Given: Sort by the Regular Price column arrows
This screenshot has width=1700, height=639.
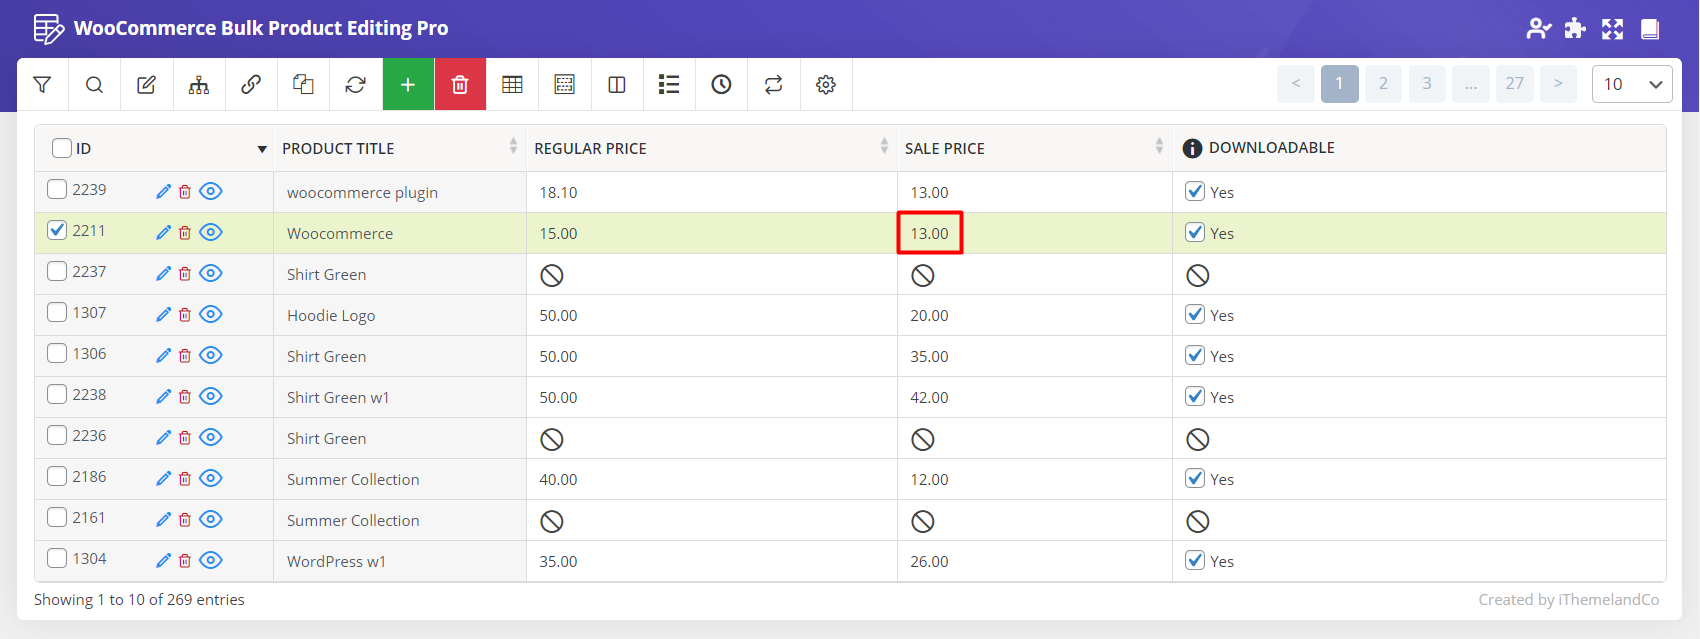Looking at the screenshot, I should pos(884,147).
